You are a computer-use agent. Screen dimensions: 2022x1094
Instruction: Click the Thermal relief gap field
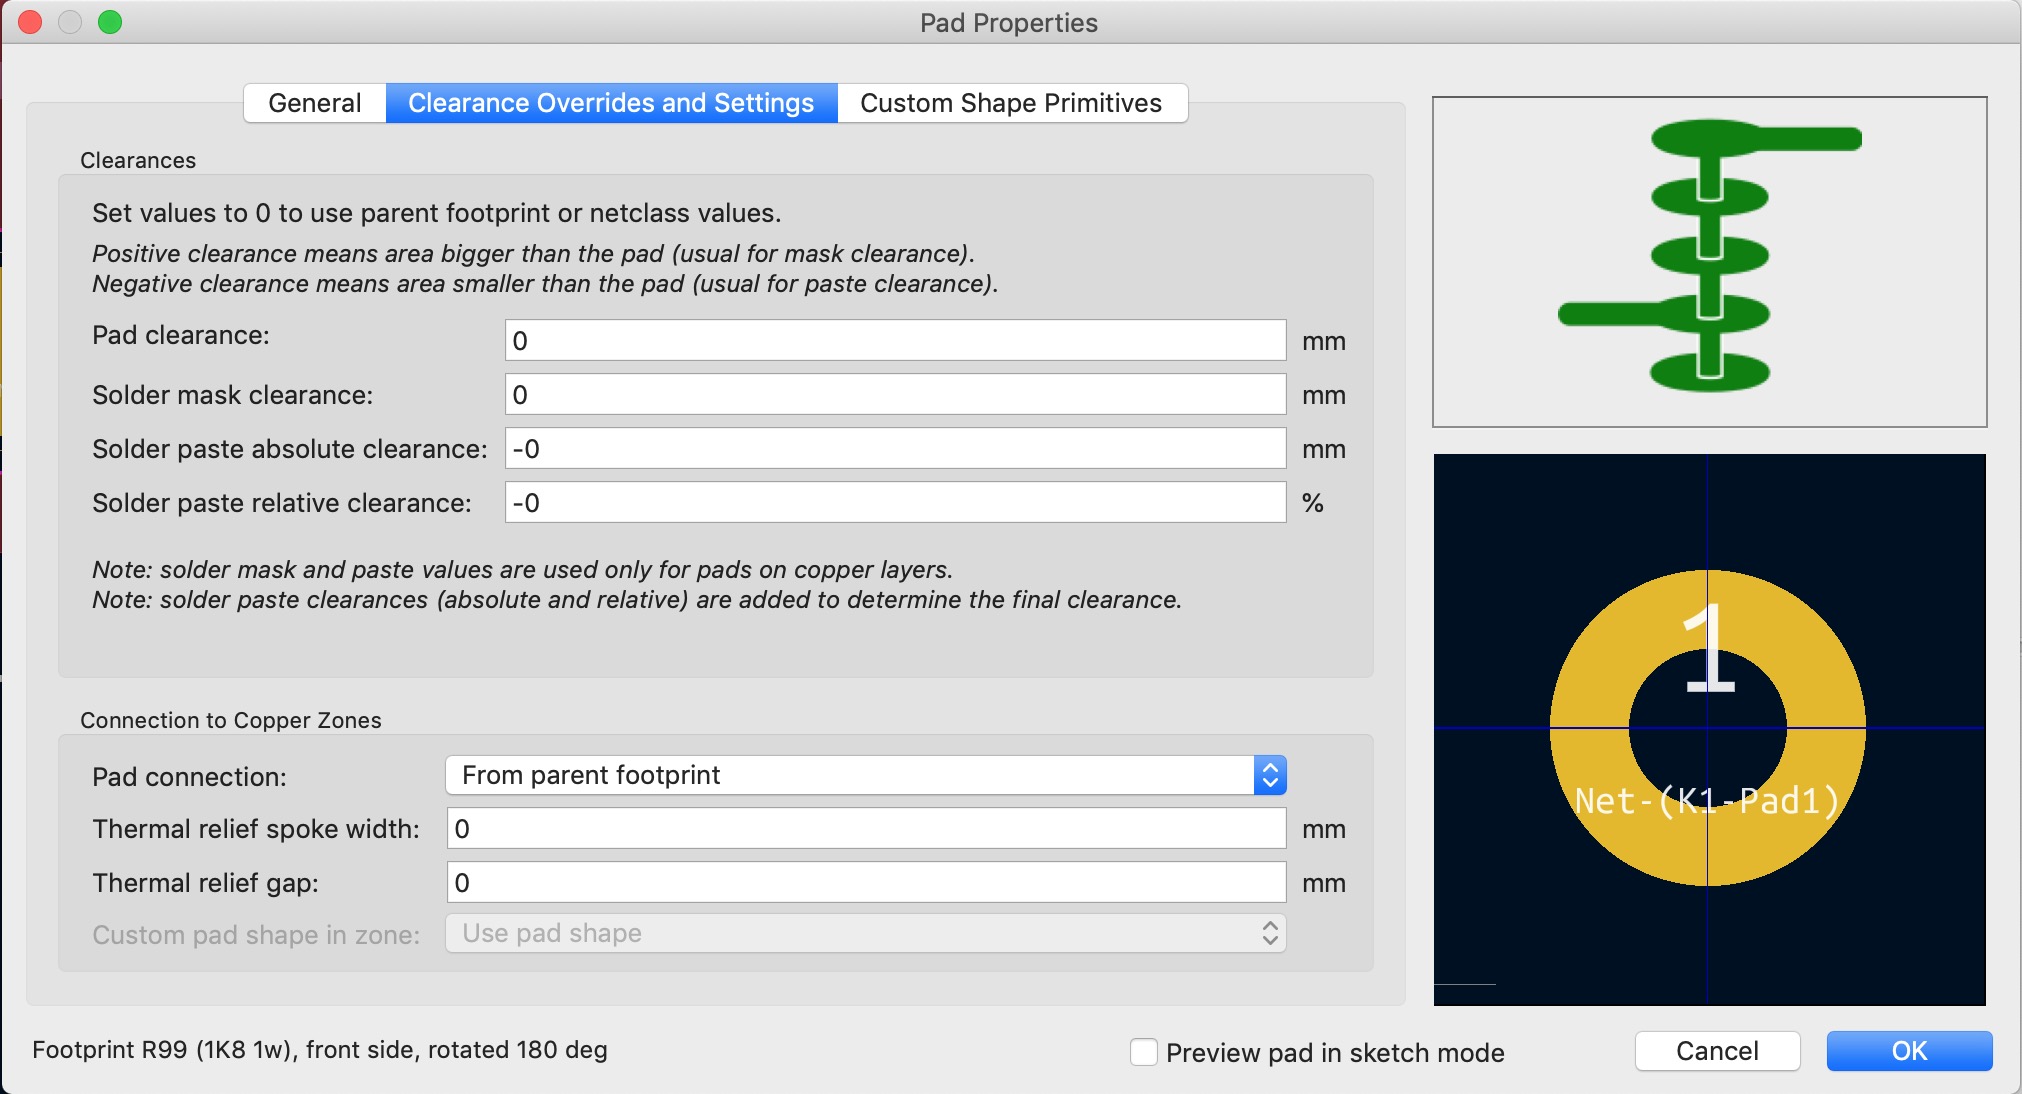(866, 882)
